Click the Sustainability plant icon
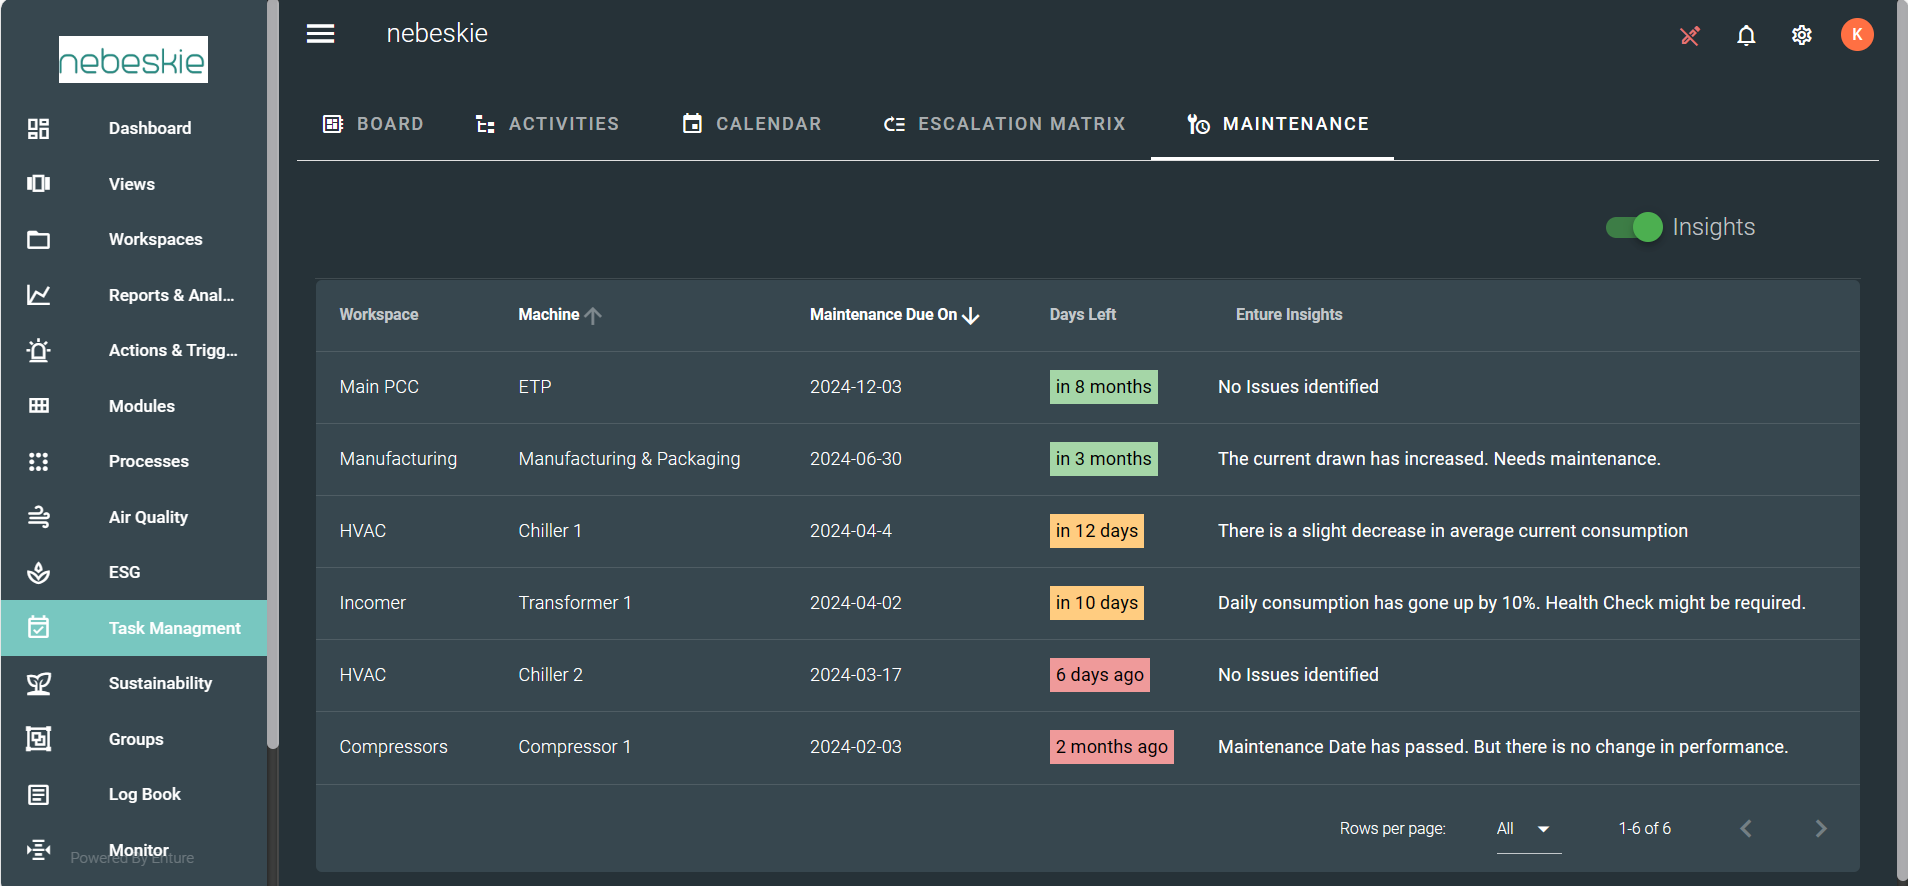This screenshot has height=886, width=1908. [x=39, y=684]
